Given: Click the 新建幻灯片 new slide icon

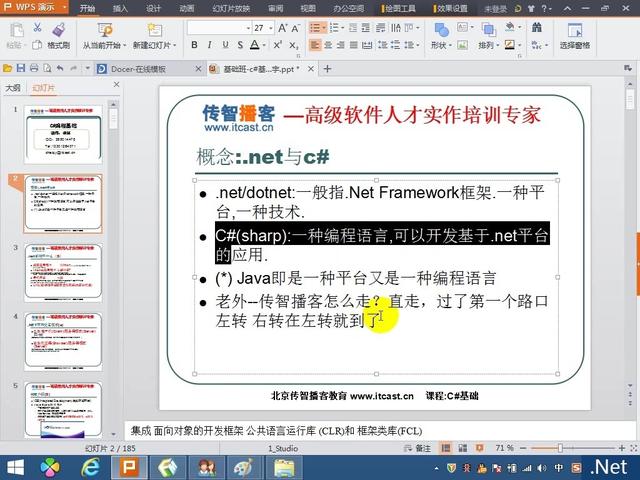Looking at the screenshot, I should [x=155, y=30].
